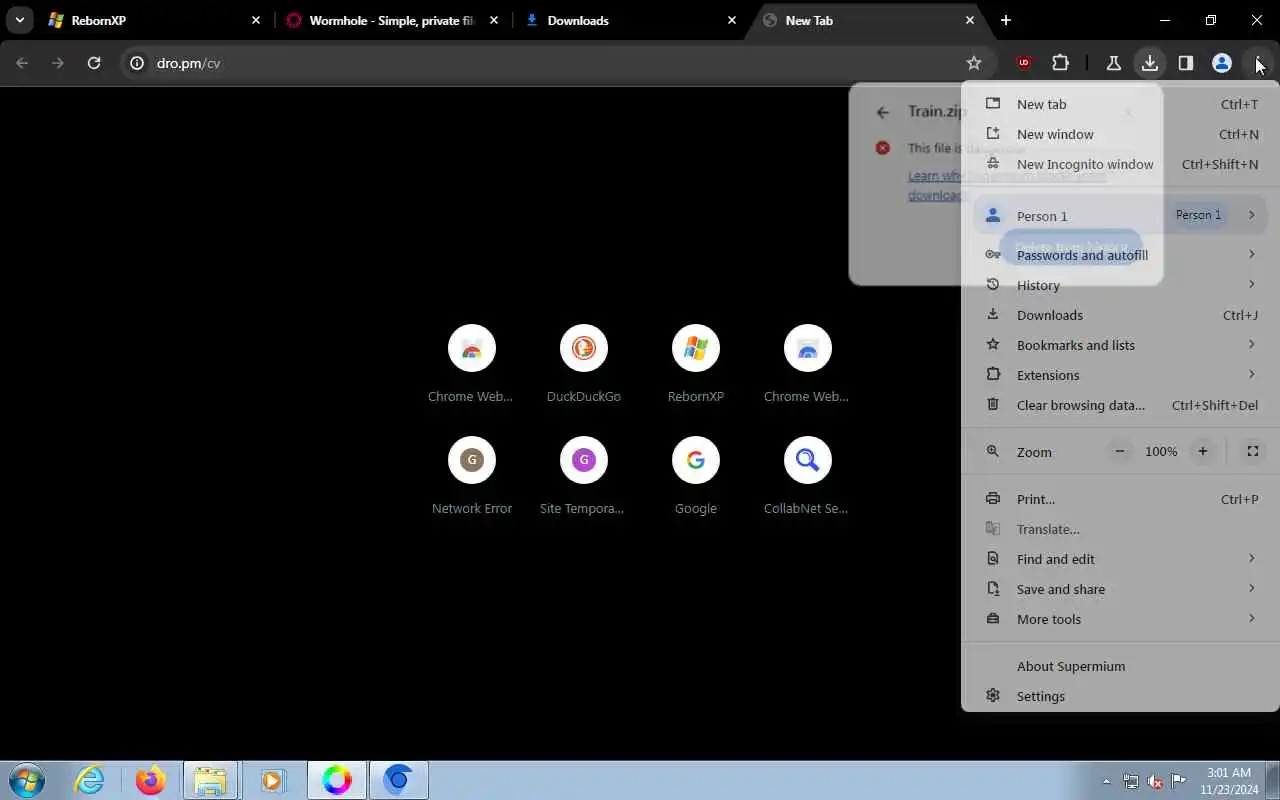
Task: Go back to previous page
Action: point(22,63)
